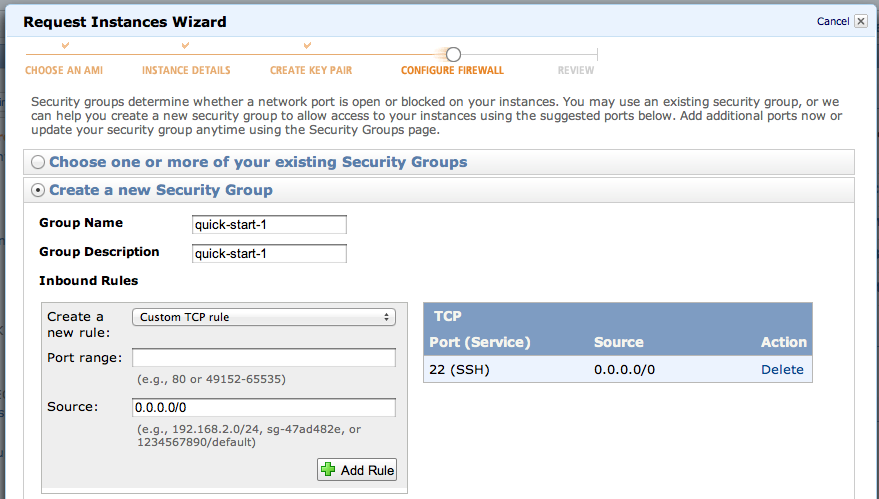The width and height of the screenshot is (879, 499).
Task: Go to Create Key Pair step
Action: point(311,71)
